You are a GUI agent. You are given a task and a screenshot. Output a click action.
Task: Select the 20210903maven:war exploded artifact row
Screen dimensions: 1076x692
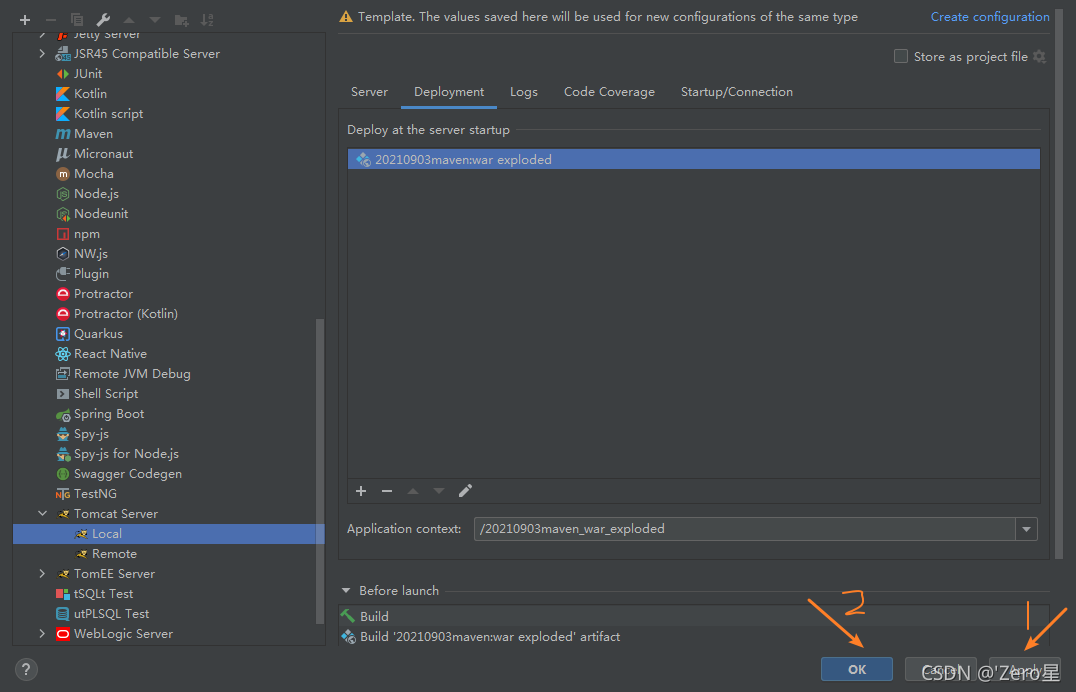coord(694,159)
